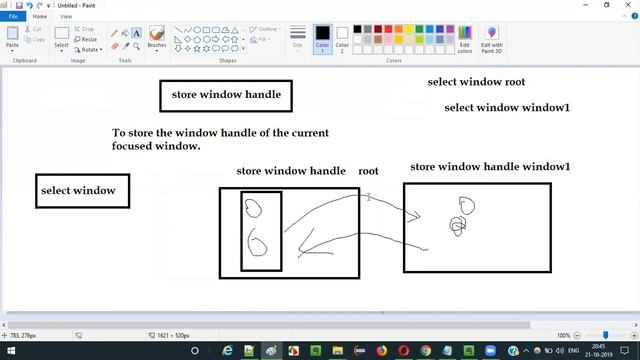Open Internet Explorer from the taskbar
Image resolution: width=640 pixels, height=360 pixels.
(227, 351)
